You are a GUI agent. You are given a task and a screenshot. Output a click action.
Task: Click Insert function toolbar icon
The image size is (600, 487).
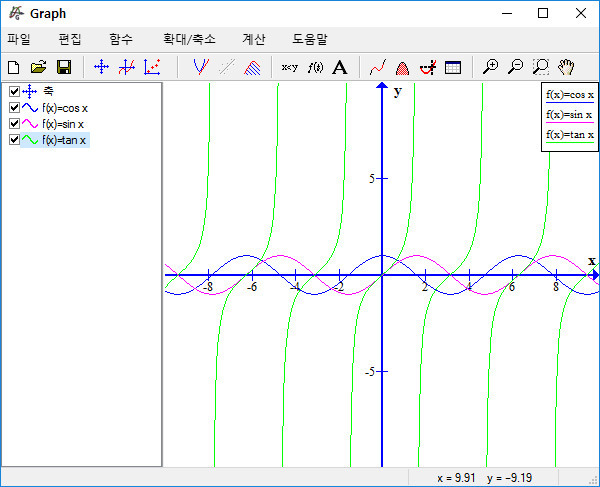tap(127, 67)
